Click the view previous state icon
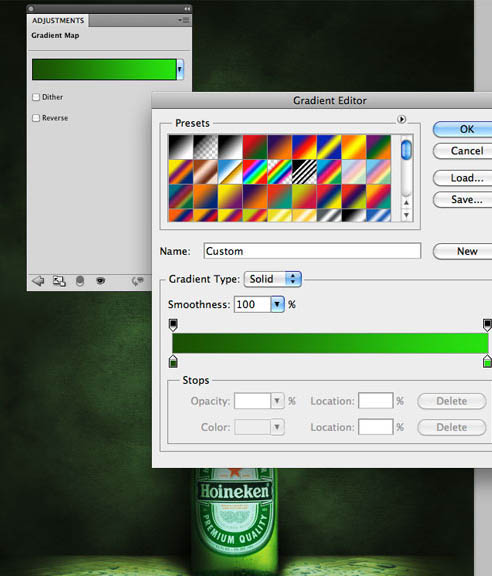Image resolution: width=492 pixels, height=576 pixels. click(x=137, y=281)
